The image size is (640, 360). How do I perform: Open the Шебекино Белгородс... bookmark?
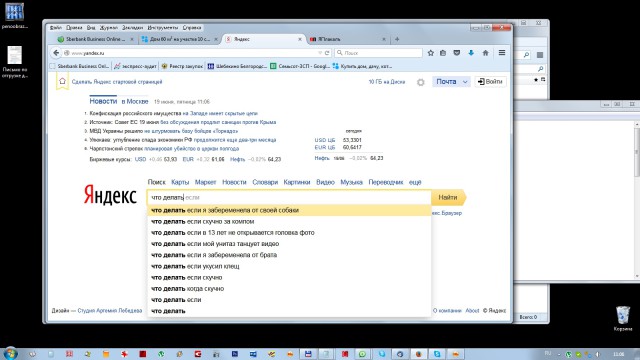pos(237,66)
